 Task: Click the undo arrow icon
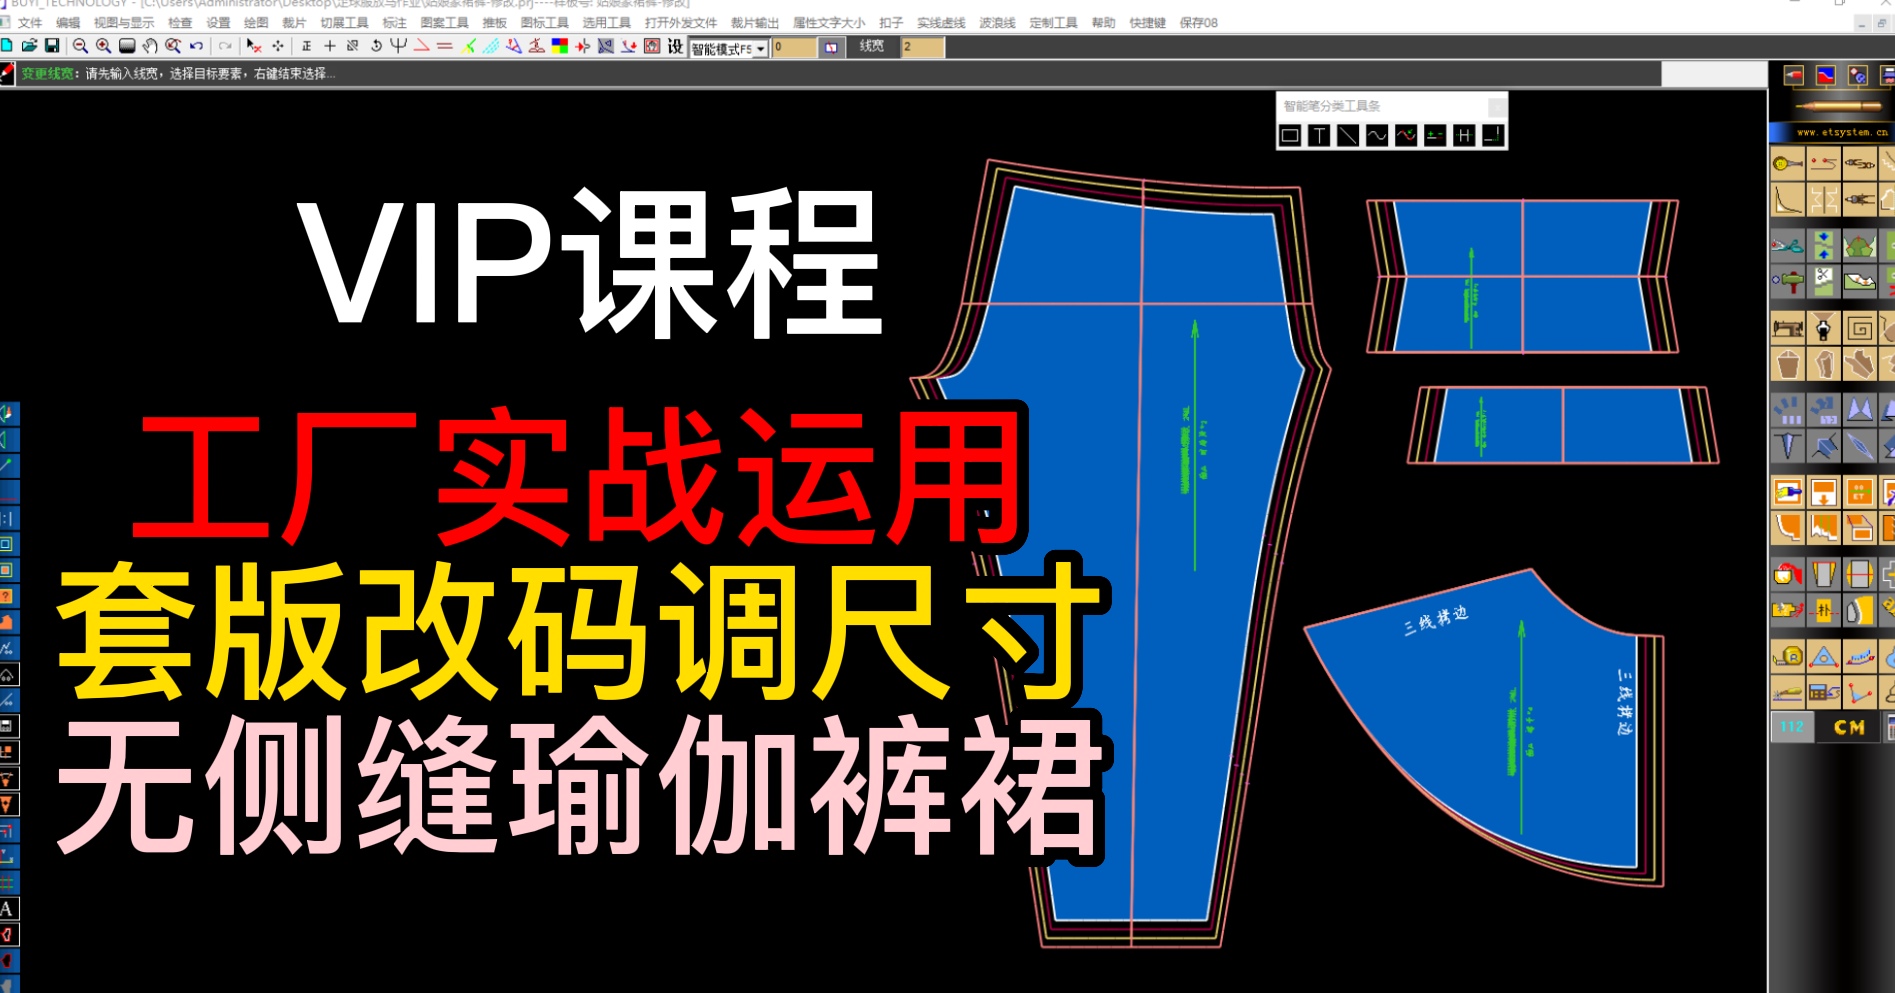pyautogui.click(x=197, y=46)
